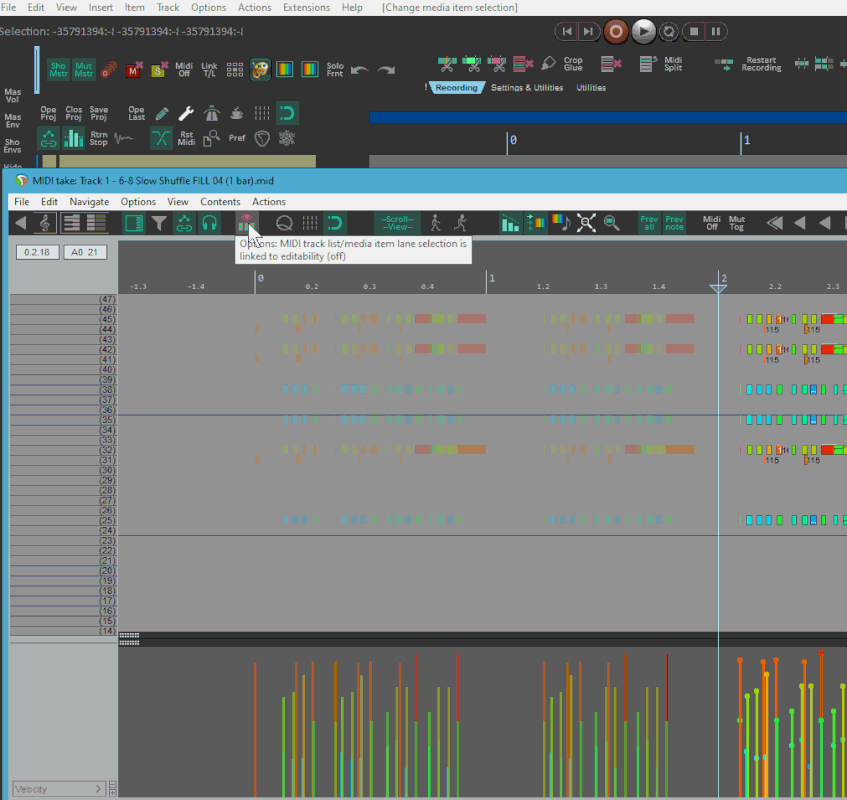847x800 pixels.
Task: Switch to the Recording toolbar tab
Action: pos(456,88)
